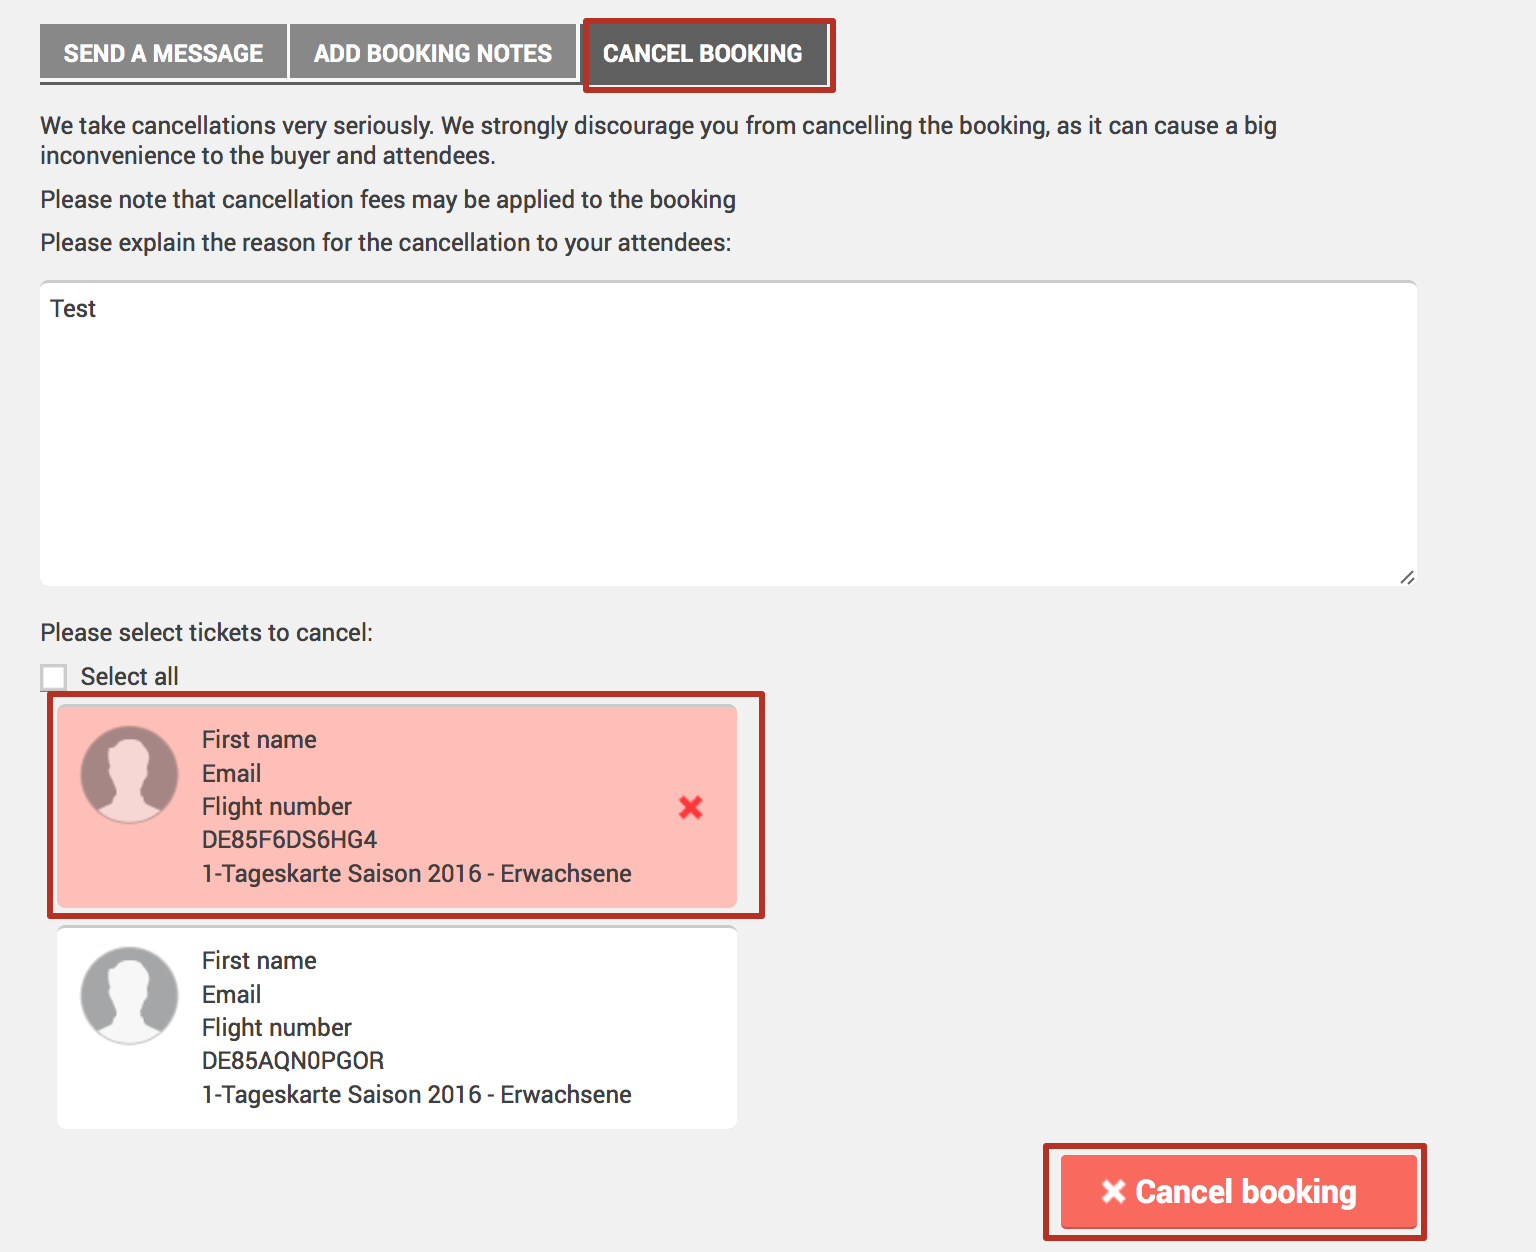Click the textarea resize handle corner
This screenshot has width=1536, height=1252.
(1407, 577)
